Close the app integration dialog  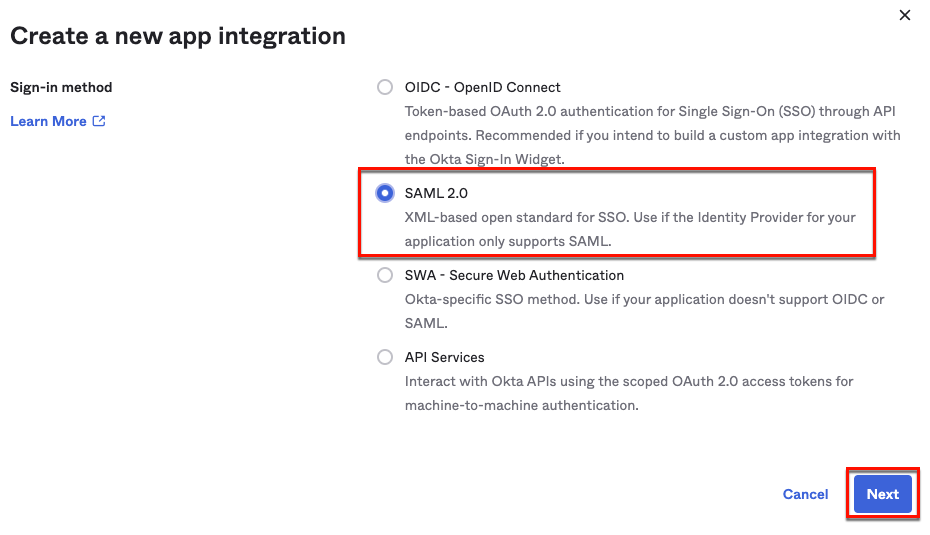coord(905,15)
